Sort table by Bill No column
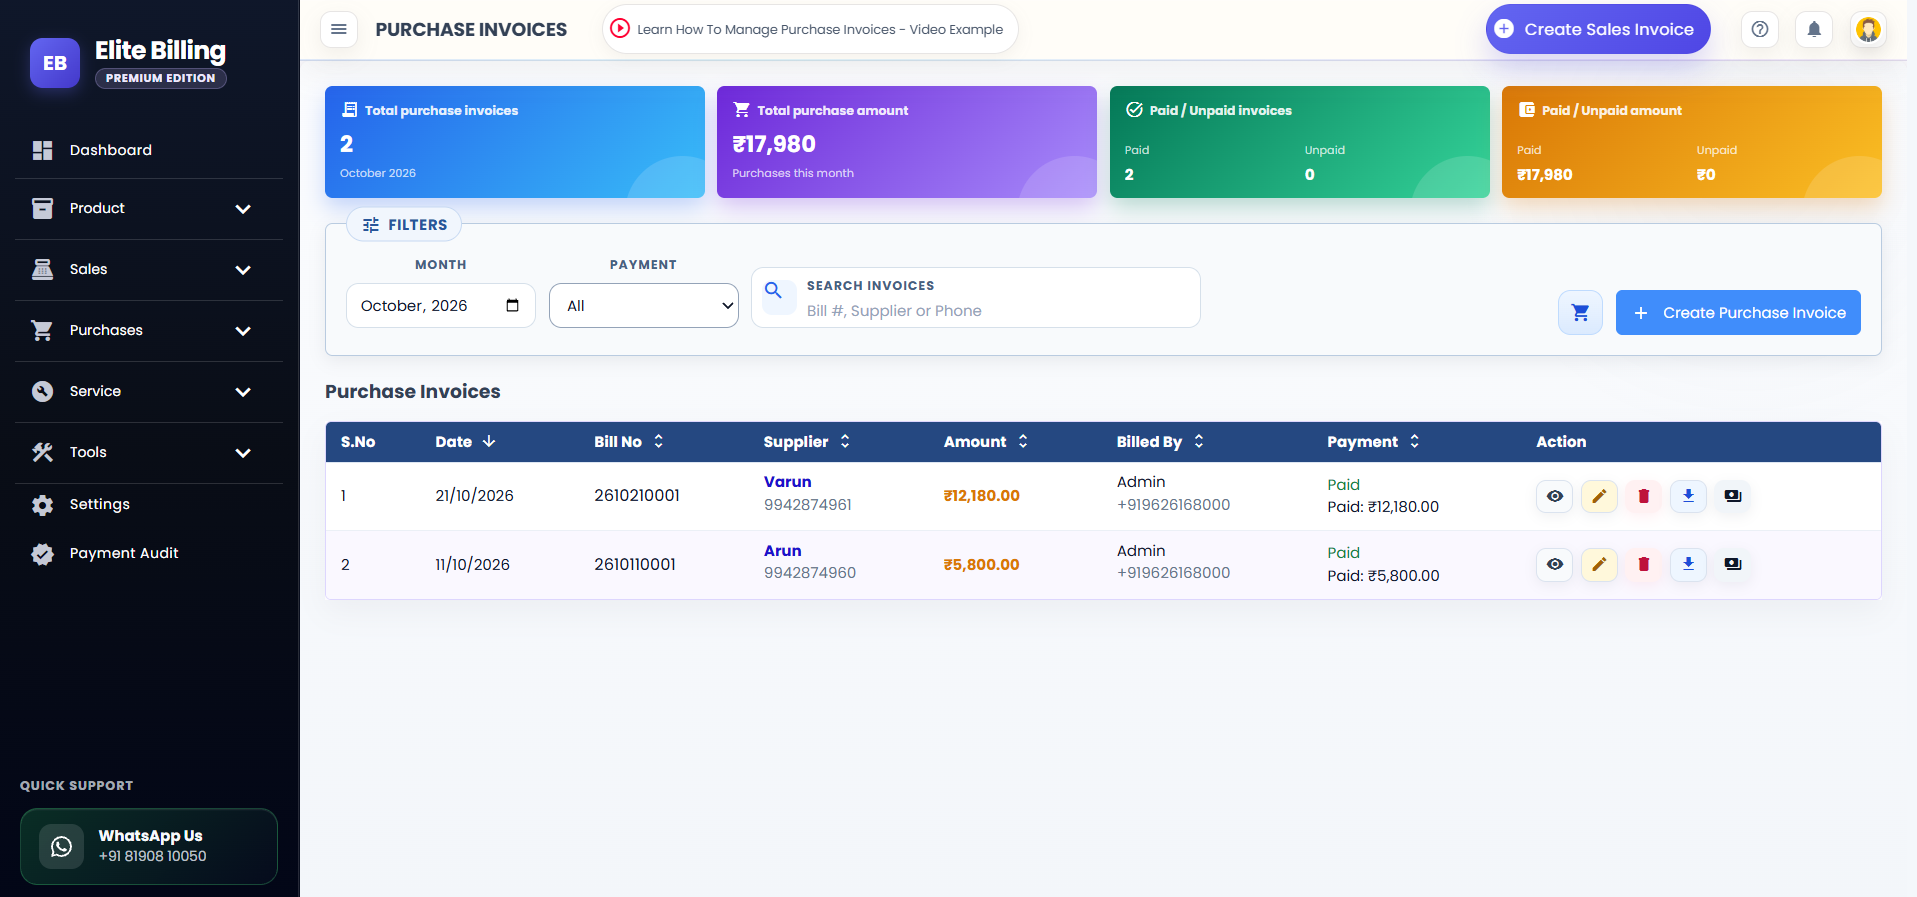This screenshot has height=897, width=1917. tap(629, 442)
